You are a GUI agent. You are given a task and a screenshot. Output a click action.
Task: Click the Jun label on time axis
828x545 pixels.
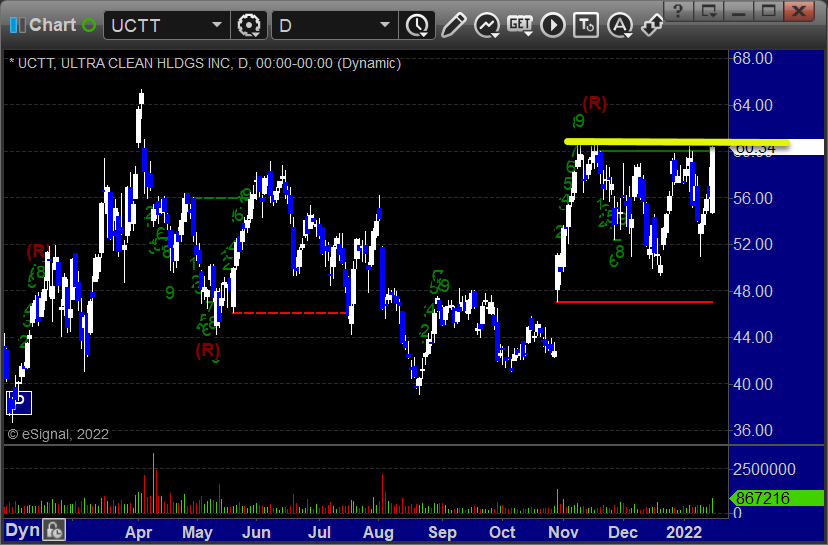(x=256, y=532)
